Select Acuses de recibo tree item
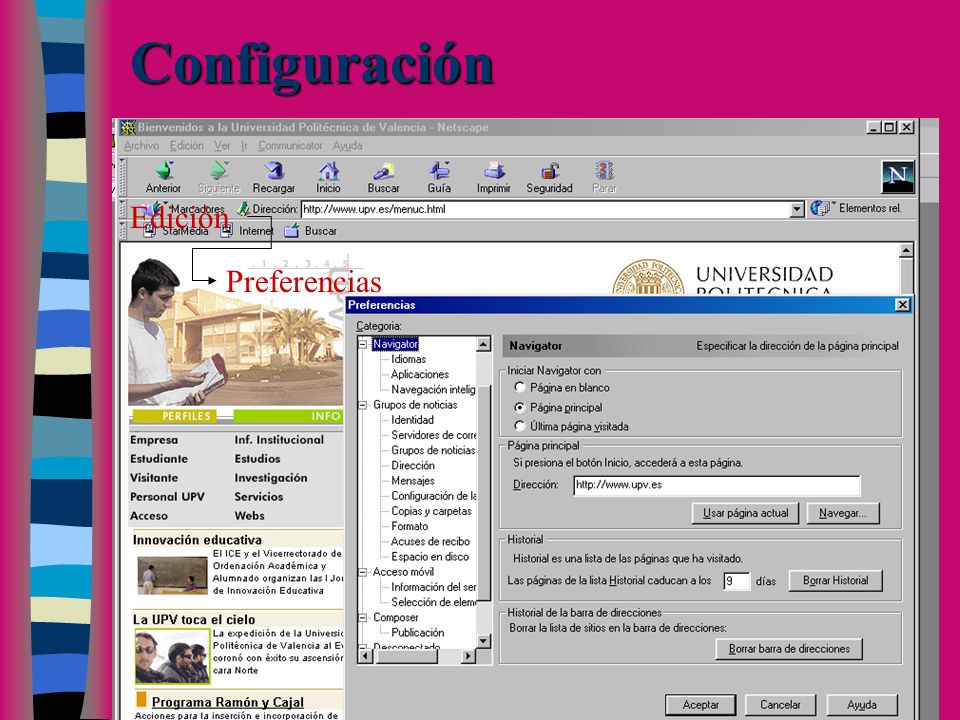The height and width of the screenshot is (720, 960). point(430,541)
